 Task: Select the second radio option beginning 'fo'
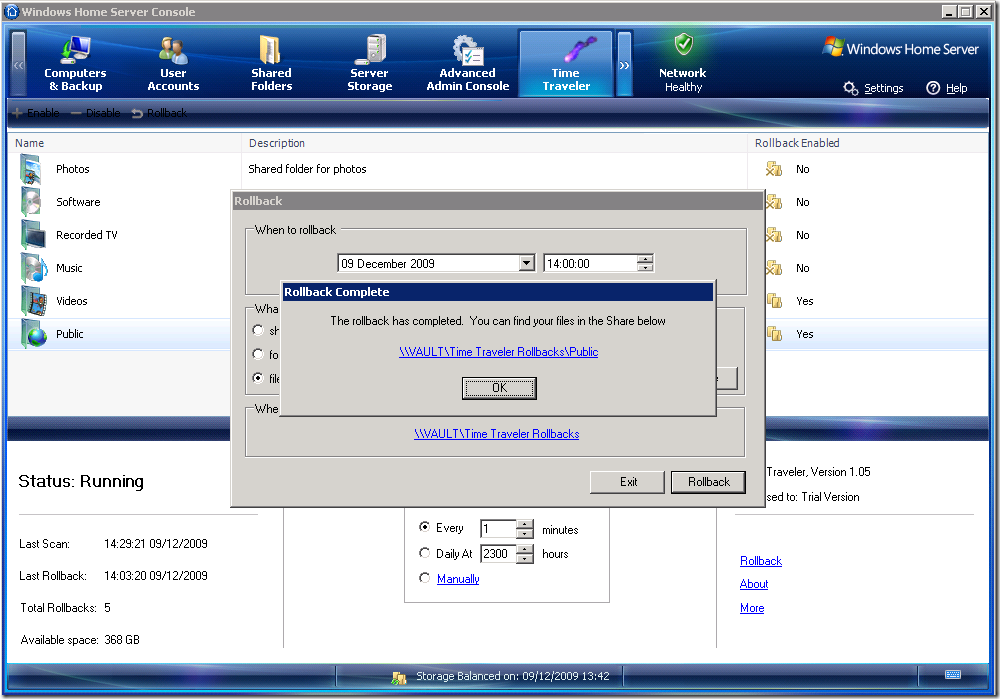click(x=258, y=354)
